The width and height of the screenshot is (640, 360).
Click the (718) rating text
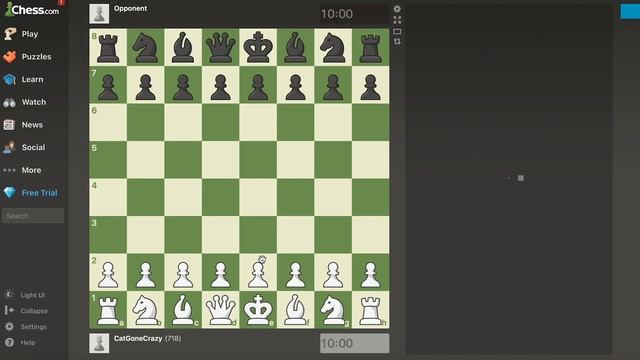point(173,338)
